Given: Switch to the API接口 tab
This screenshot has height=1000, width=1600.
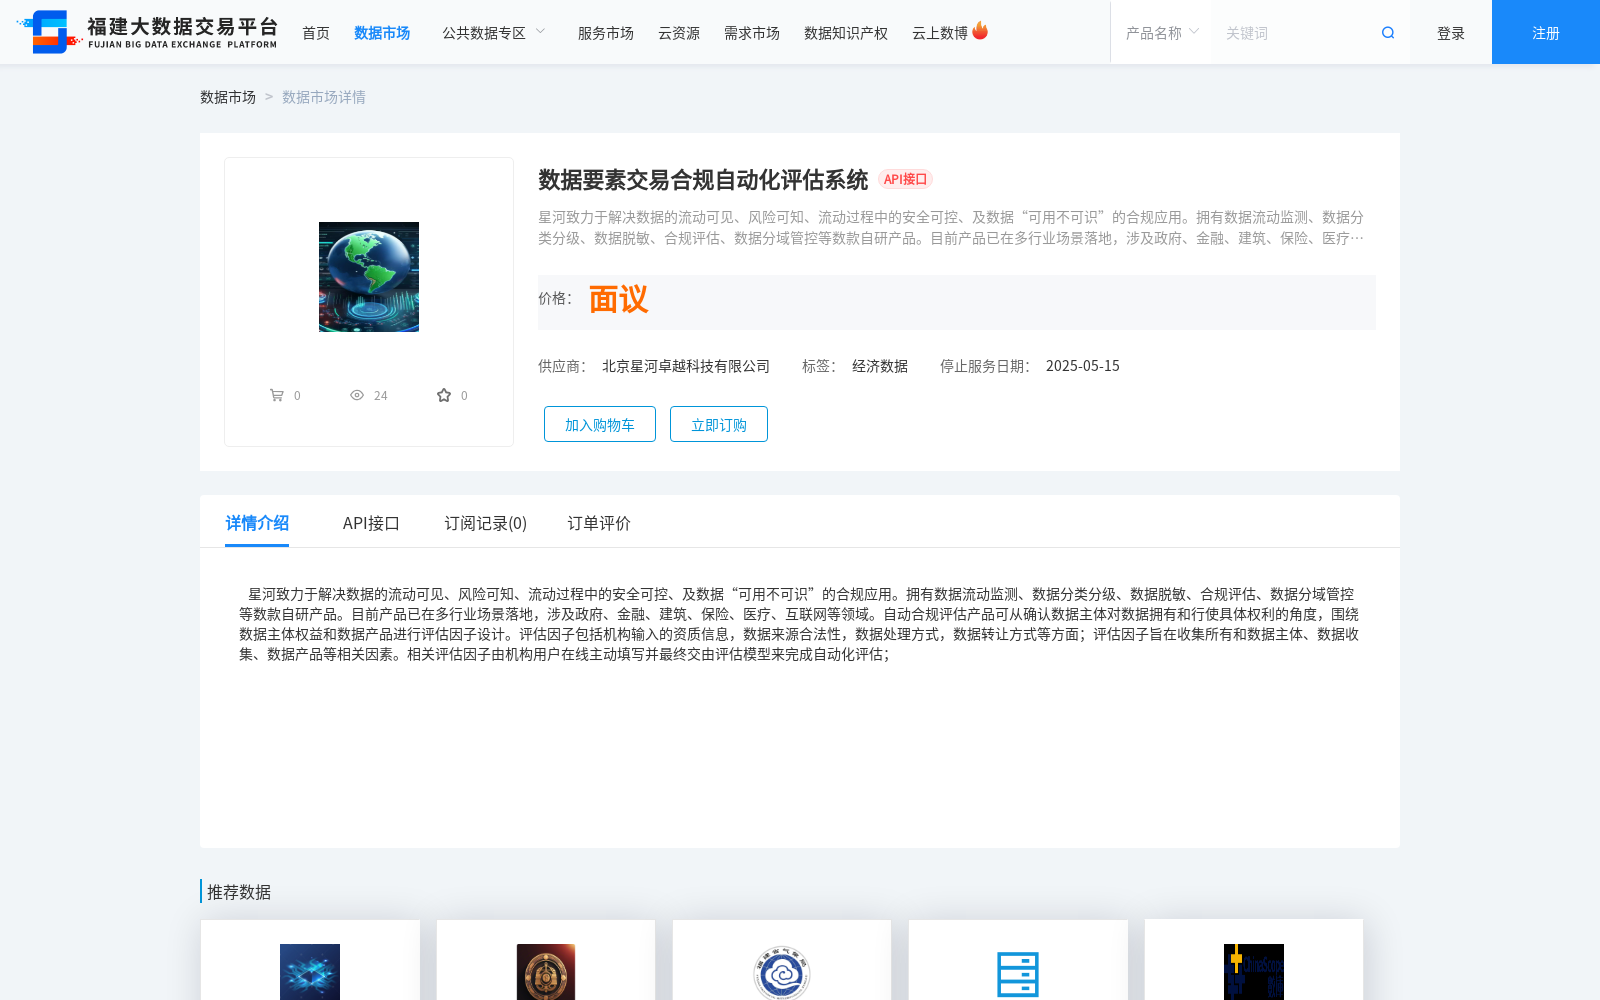Looking at the screenshot, I should [x=370, y=522].
